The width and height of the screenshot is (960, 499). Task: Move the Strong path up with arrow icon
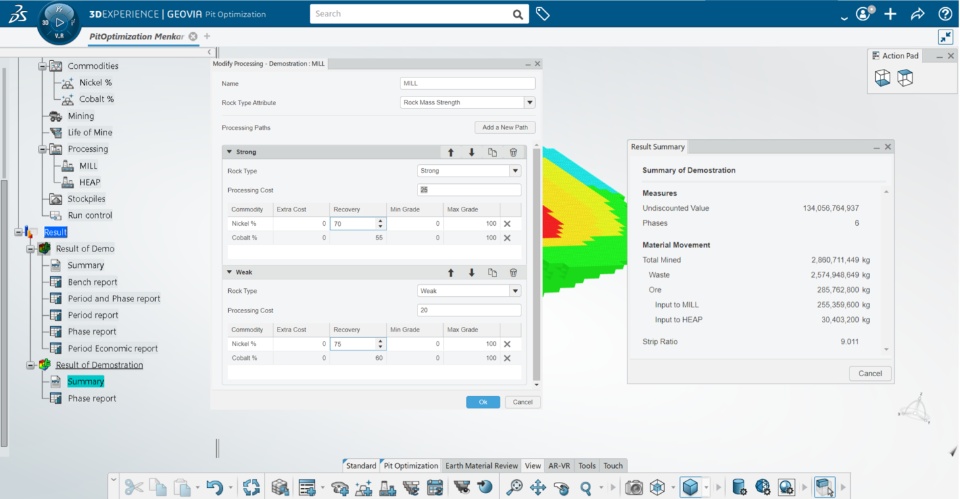tap(451, 152)
